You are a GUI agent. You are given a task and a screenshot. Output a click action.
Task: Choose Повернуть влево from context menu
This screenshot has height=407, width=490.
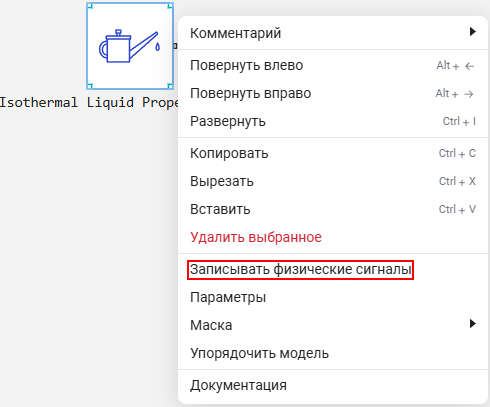click(x=333, y=65)
